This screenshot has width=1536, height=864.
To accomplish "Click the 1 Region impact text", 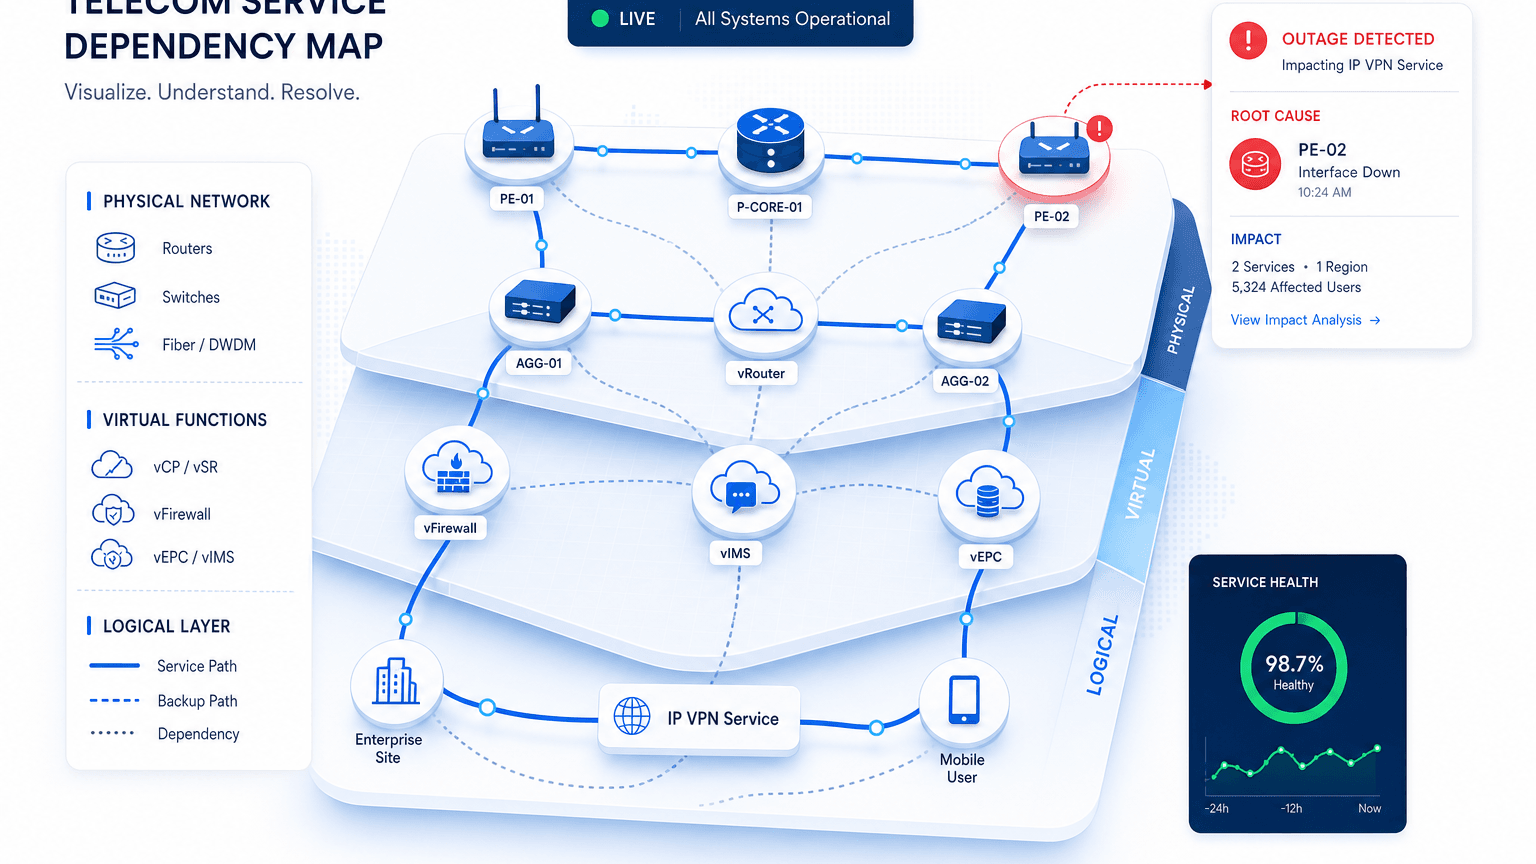I will pyautogui.click(x=1342, y=267).
